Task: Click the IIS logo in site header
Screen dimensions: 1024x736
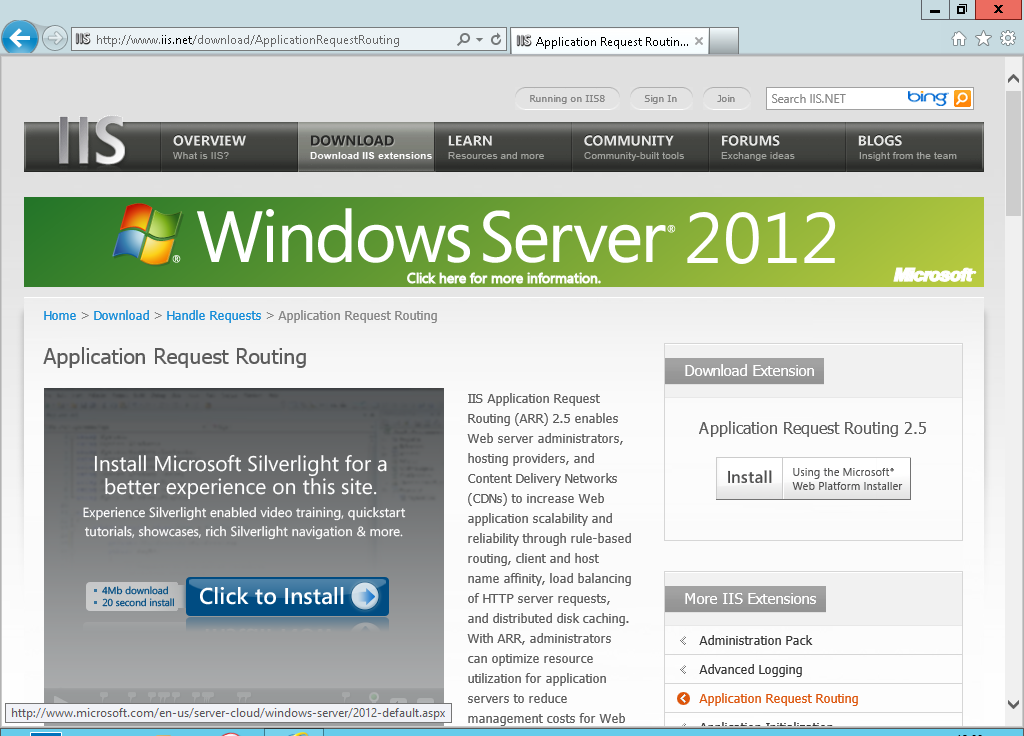Action: coord(91,142)
